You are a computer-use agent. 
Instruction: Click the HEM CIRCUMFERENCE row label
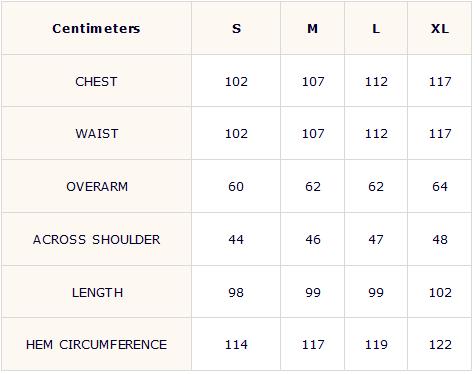pos(96,345)
